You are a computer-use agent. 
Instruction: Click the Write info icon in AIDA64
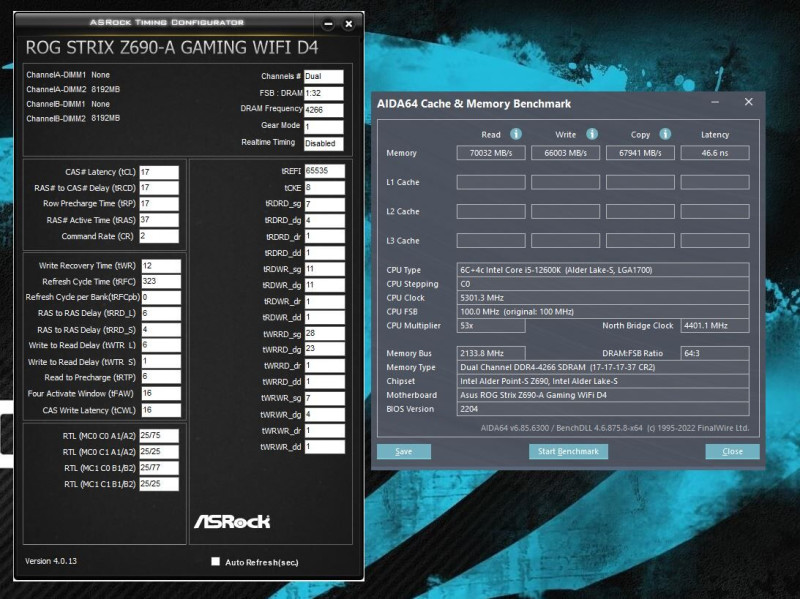[x=591, y=134]
